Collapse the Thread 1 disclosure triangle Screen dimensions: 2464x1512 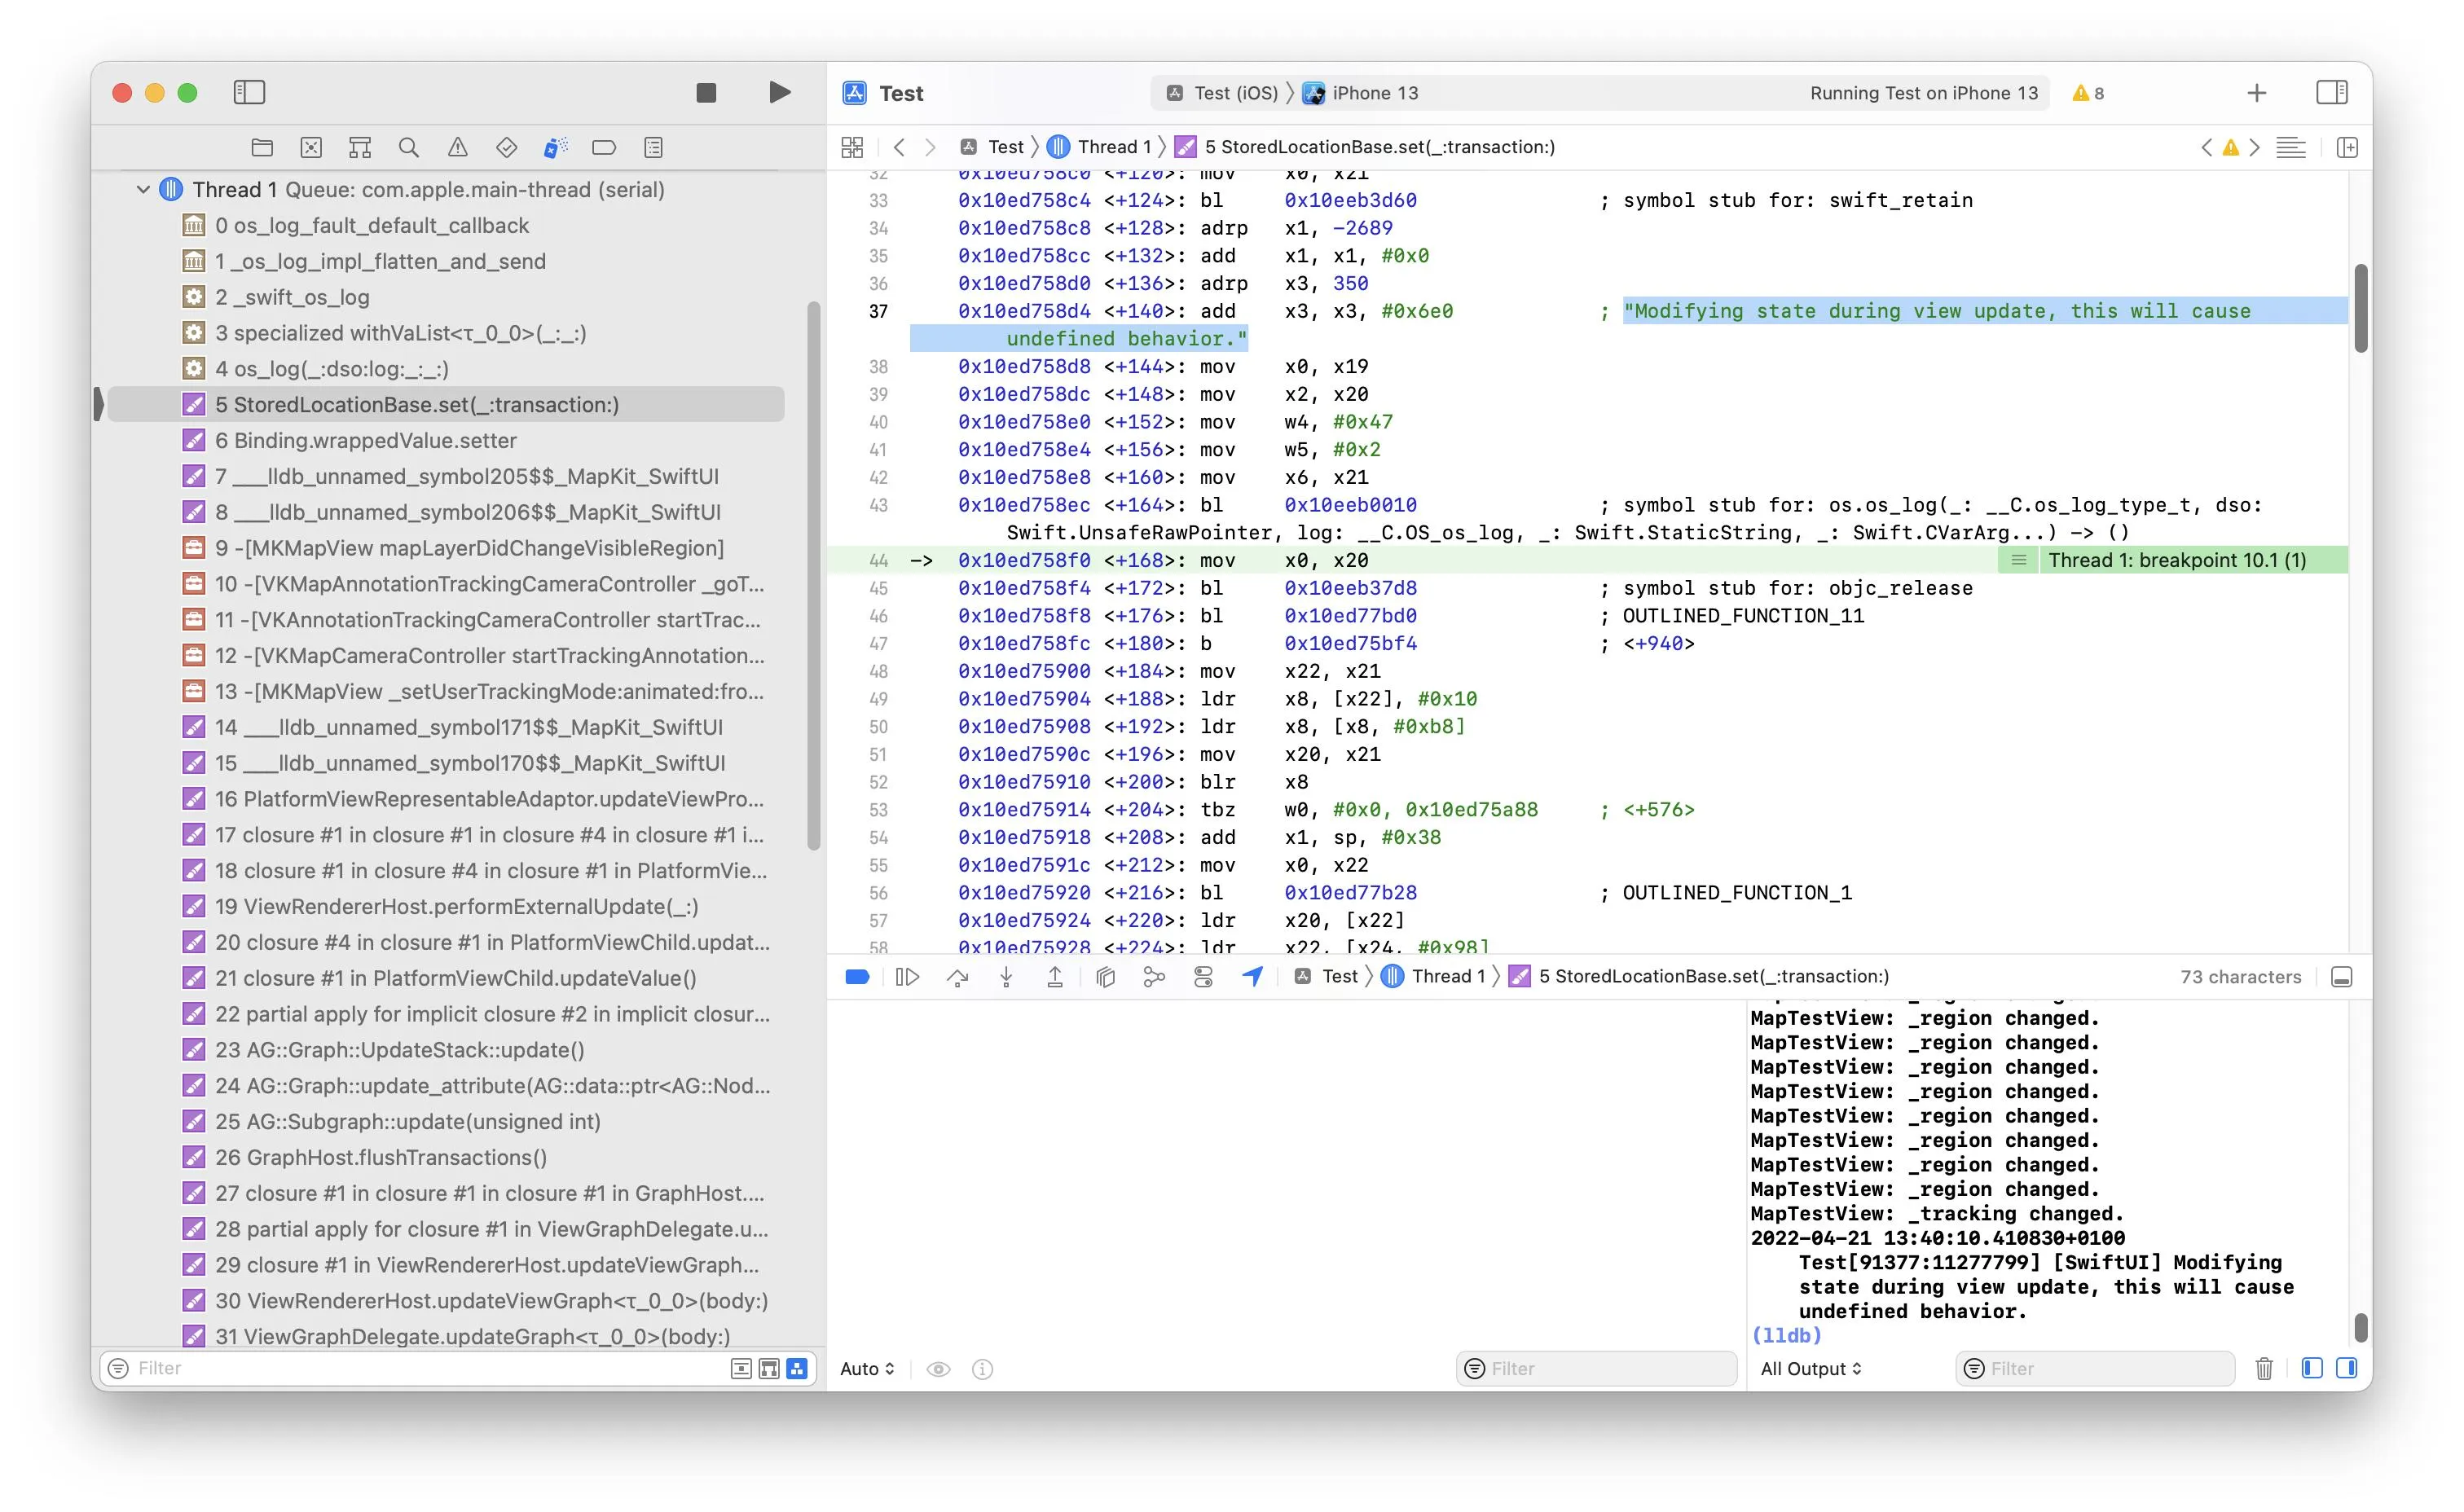coord(143,189)
